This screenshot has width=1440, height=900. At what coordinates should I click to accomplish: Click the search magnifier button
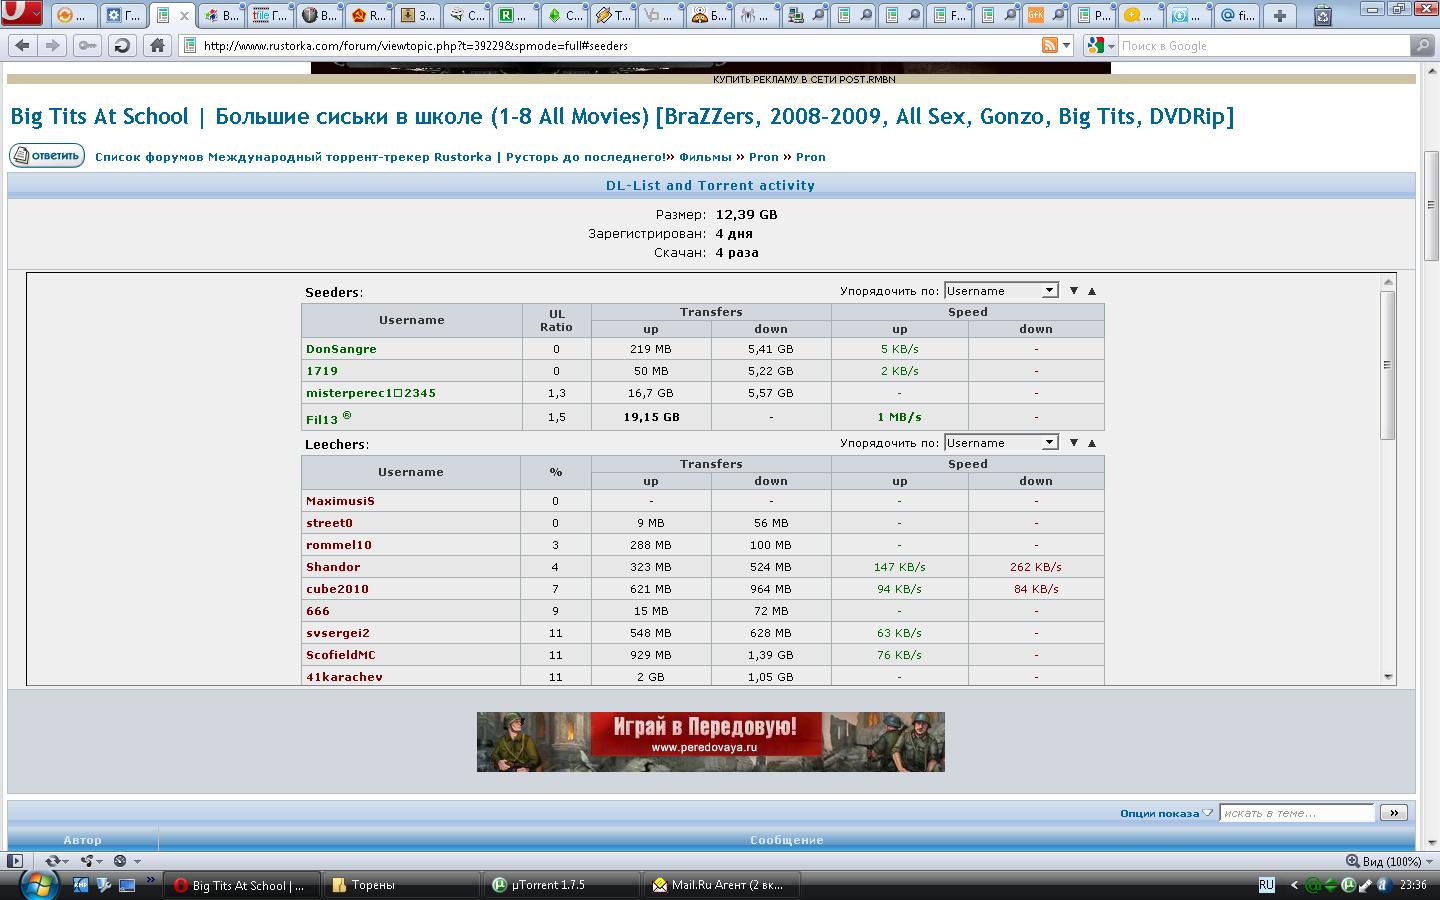coord(1422,45)
